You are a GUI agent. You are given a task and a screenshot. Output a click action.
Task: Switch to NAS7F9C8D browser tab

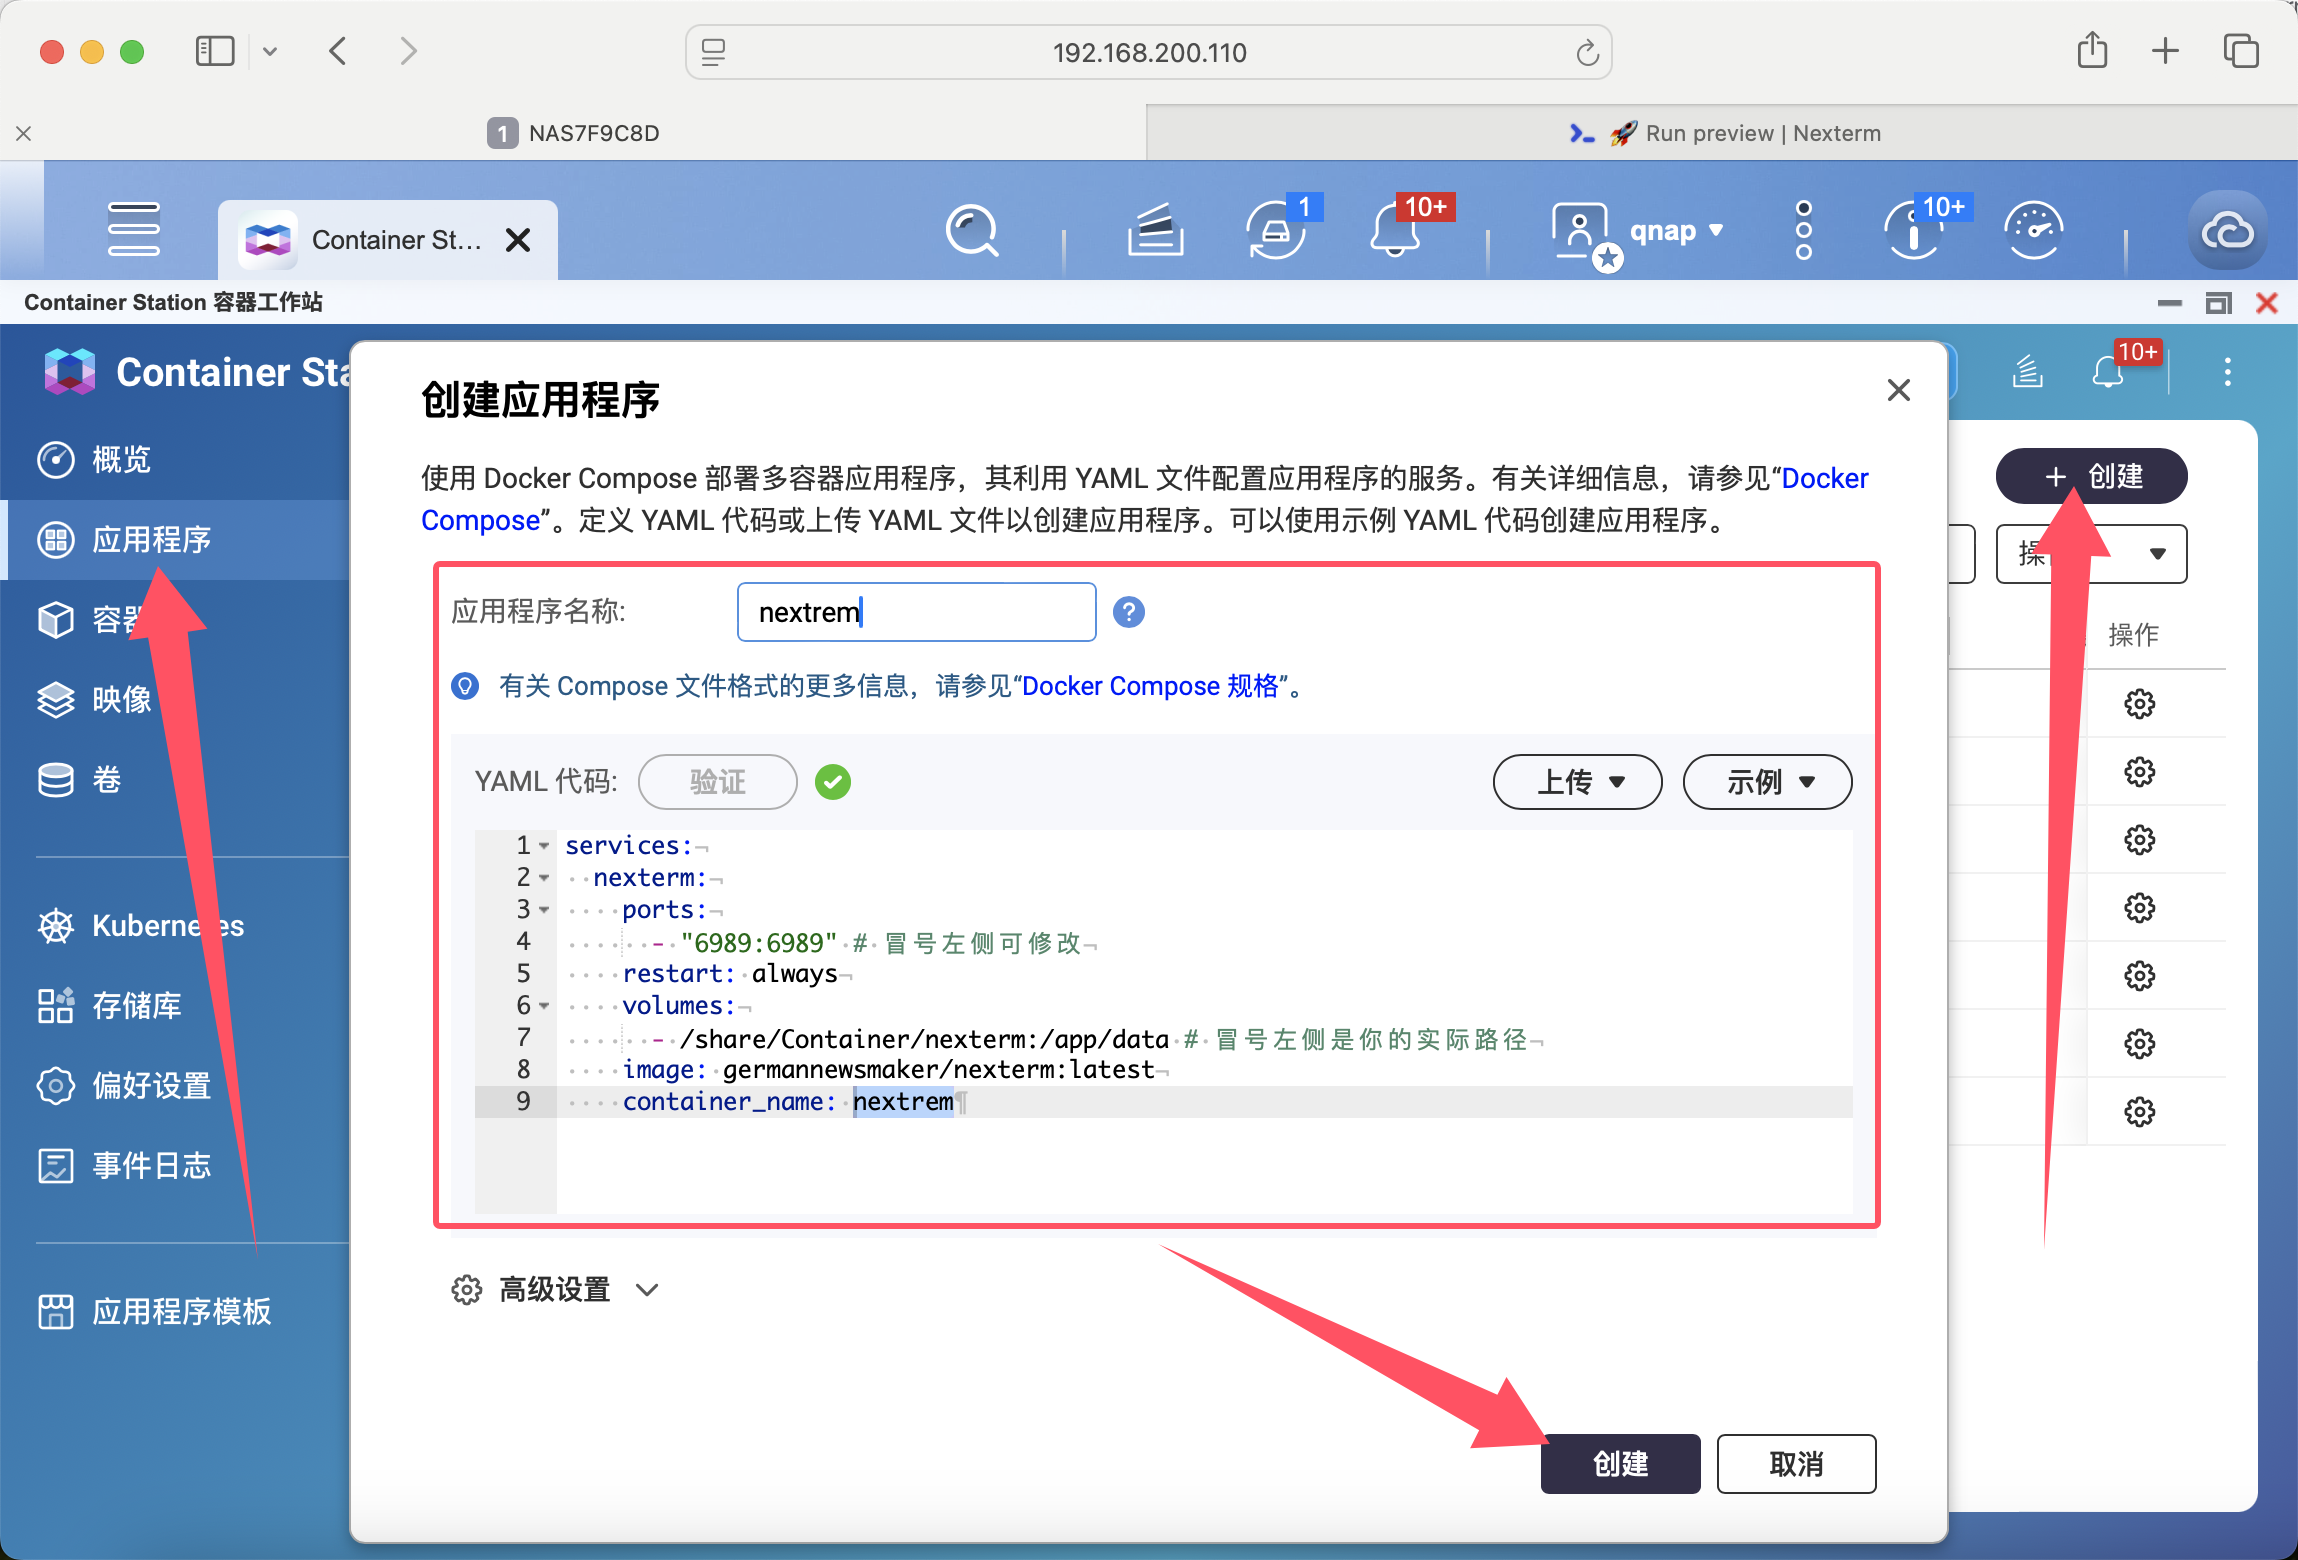[573, 133]
